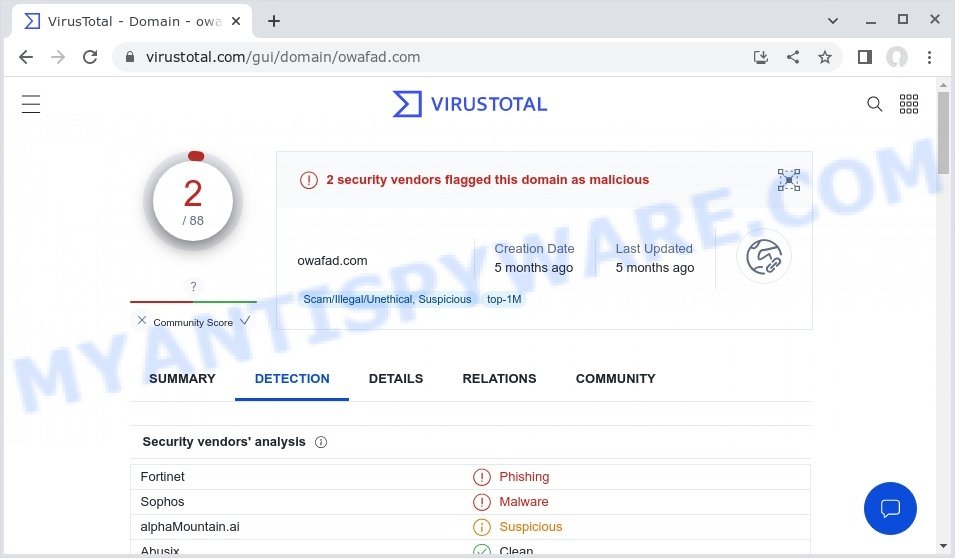Click the site lock icon in address bar
Image resolution: width=955 pixels, height=558 pixels.
[129, 57]
